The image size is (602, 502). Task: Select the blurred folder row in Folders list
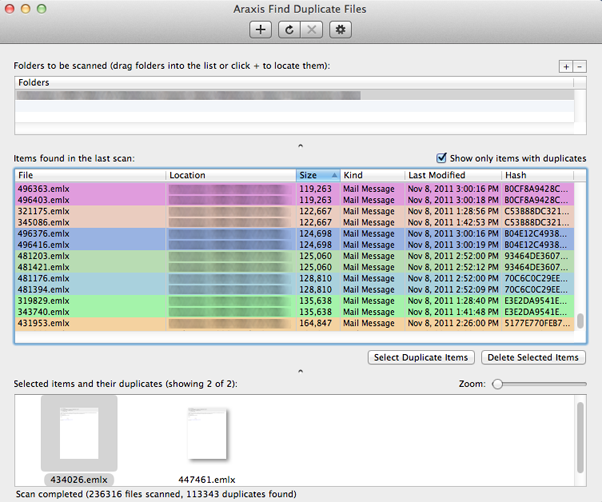click(294, 95)
